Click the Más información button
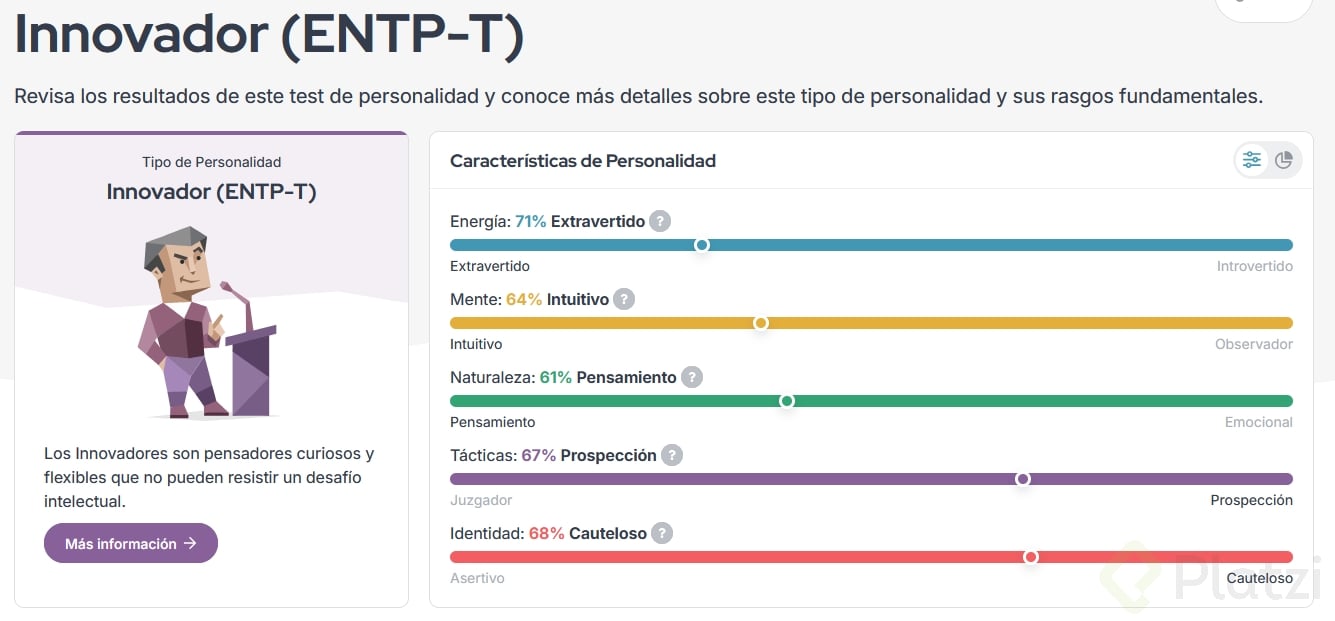 click(131, 544)
